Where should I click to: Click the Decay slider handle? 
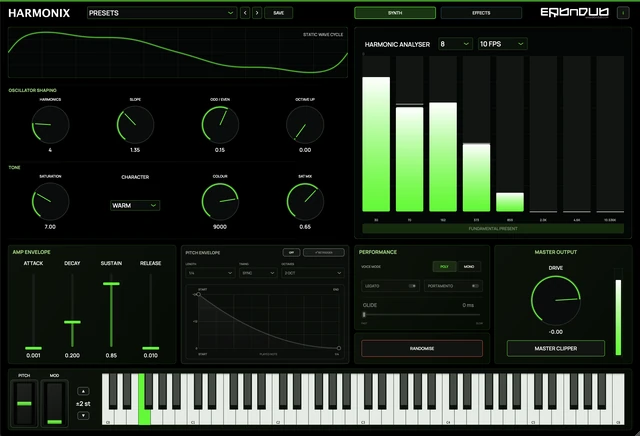pyautogui.click(x=72, y=322)
